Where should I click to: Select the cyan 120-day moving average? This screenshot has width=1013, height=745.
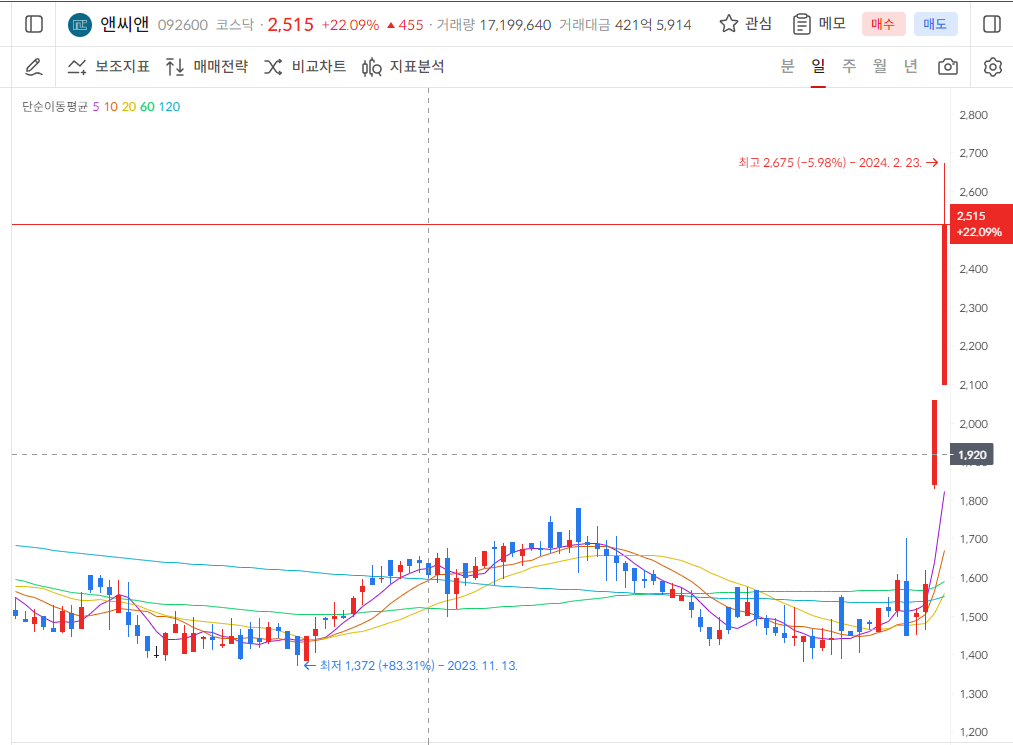pyautogui.click(x=169, y=107)
